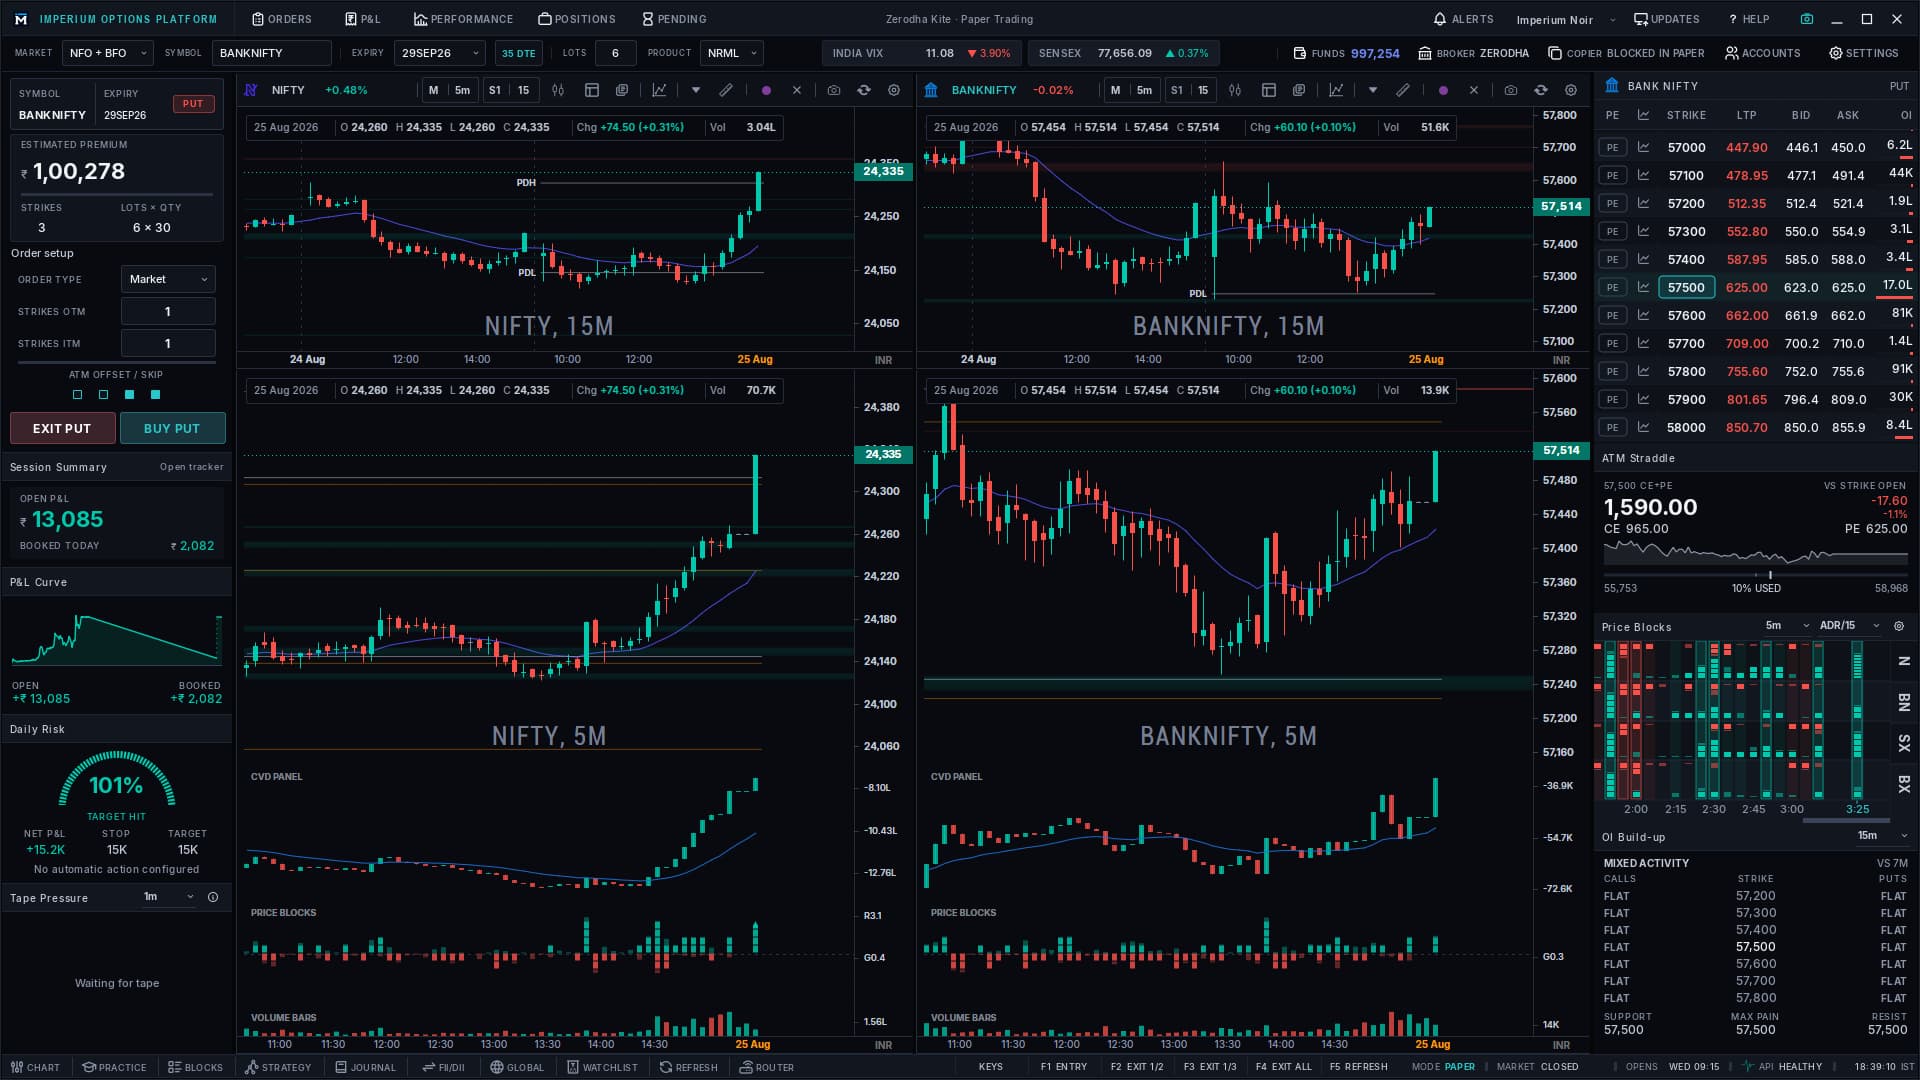Viewport: 1920px width, 1080px height.
Task: Select ruler tool in BANKNIFTY toolbar
Action: [1403, 90]
